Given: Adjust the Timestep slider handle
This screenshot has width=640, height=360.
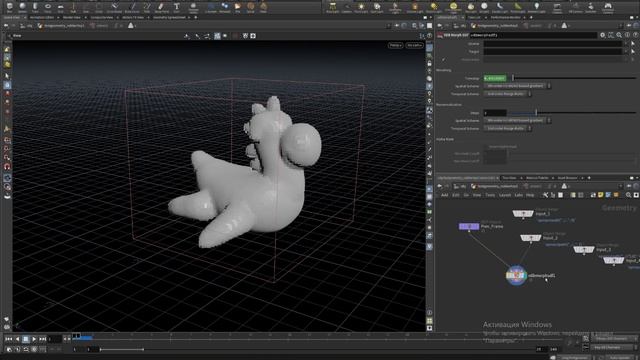Looking at the screenshot, I should pos(513,78).
